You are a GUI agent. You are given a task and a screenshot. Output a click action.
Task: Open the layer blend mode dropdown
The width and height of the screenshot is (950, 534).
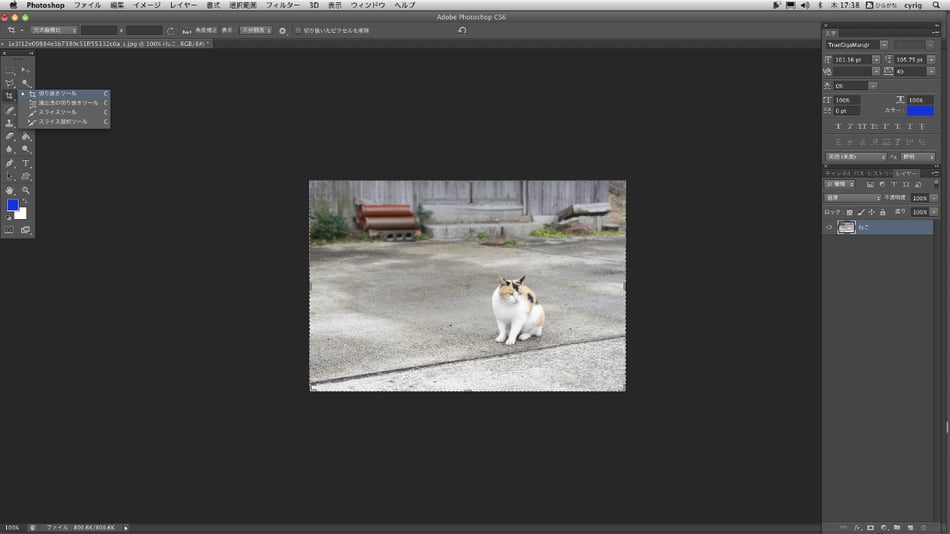(x=852, y=198)
